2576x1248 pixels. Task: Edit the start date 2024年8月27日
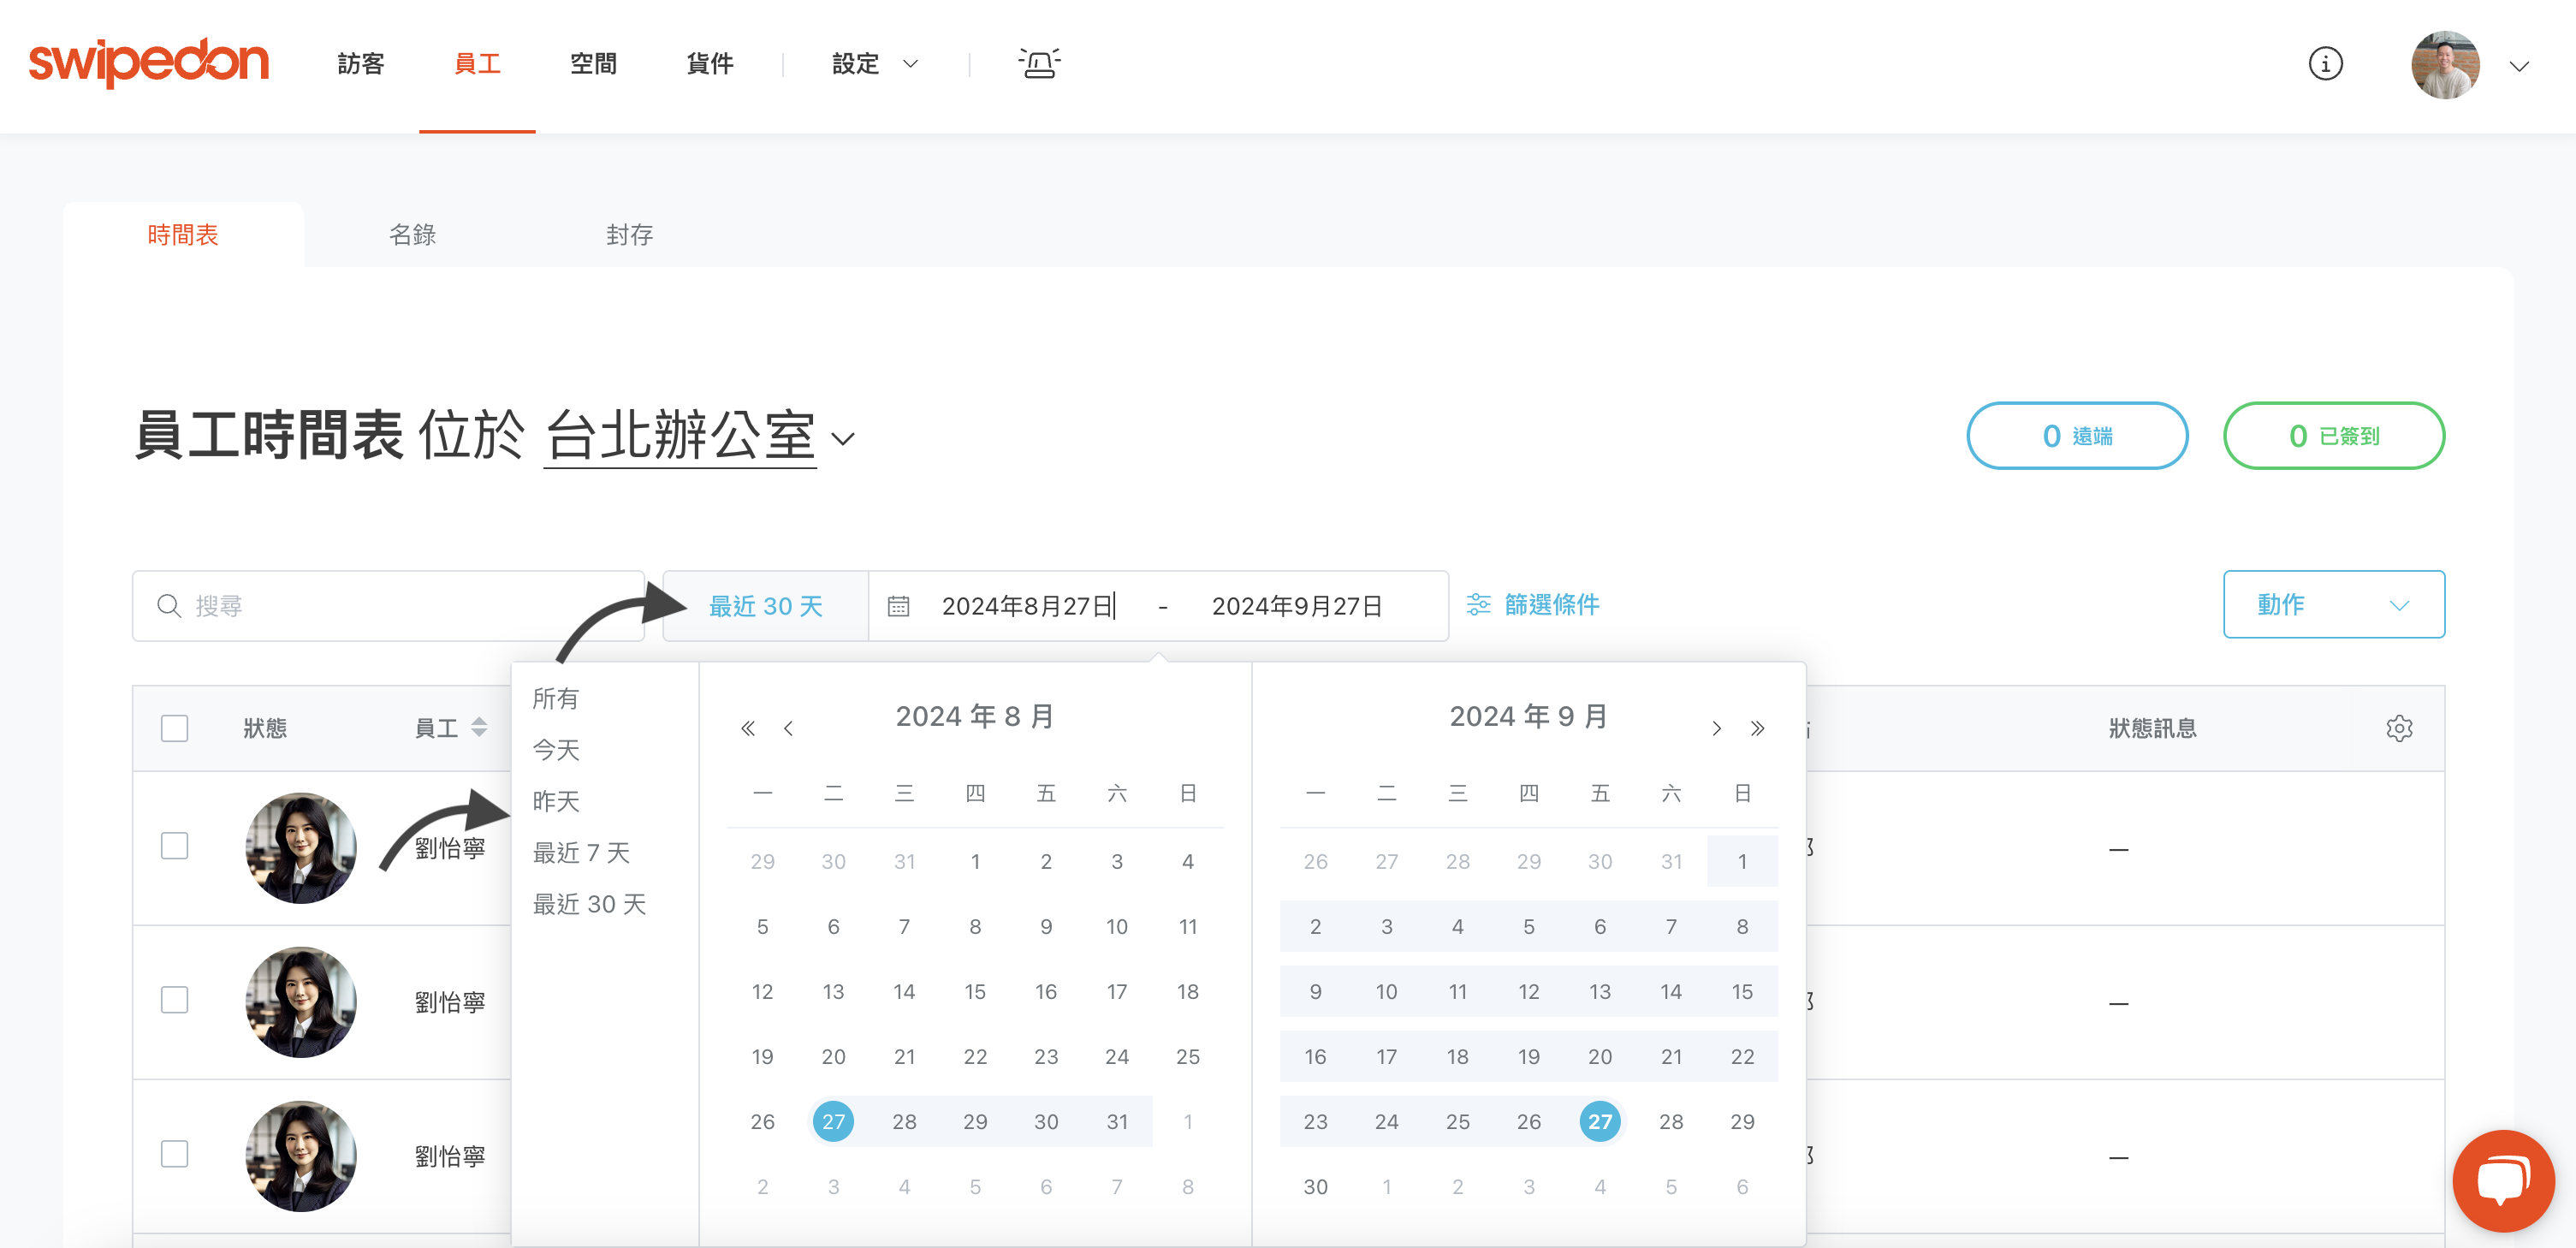(1028, 606)
